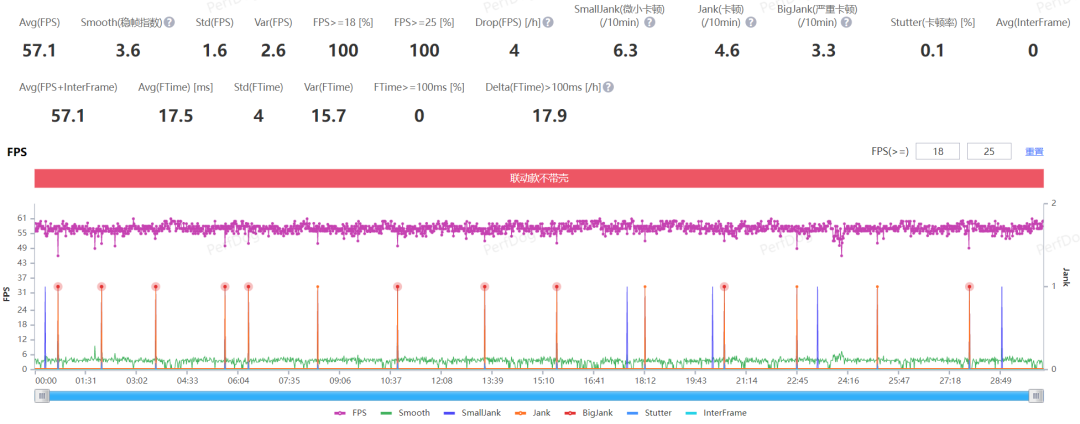Click the Avg(InterFrame) value 0
1080x424 pixels.
pyautogui.click(x=1032, y=50)
